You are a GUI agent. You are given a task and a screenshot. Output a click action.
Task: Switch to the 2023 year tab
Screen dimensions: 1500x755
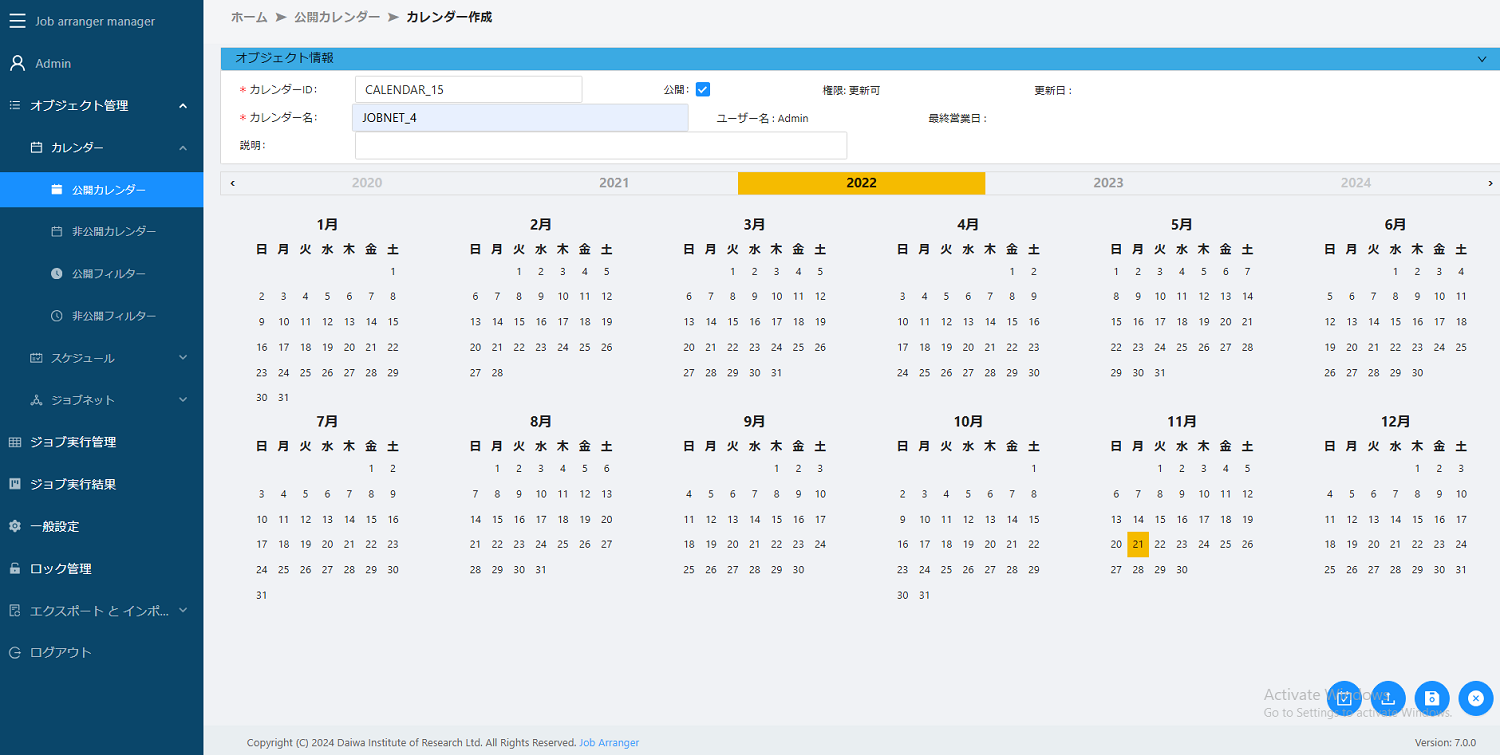[1108, 183]
